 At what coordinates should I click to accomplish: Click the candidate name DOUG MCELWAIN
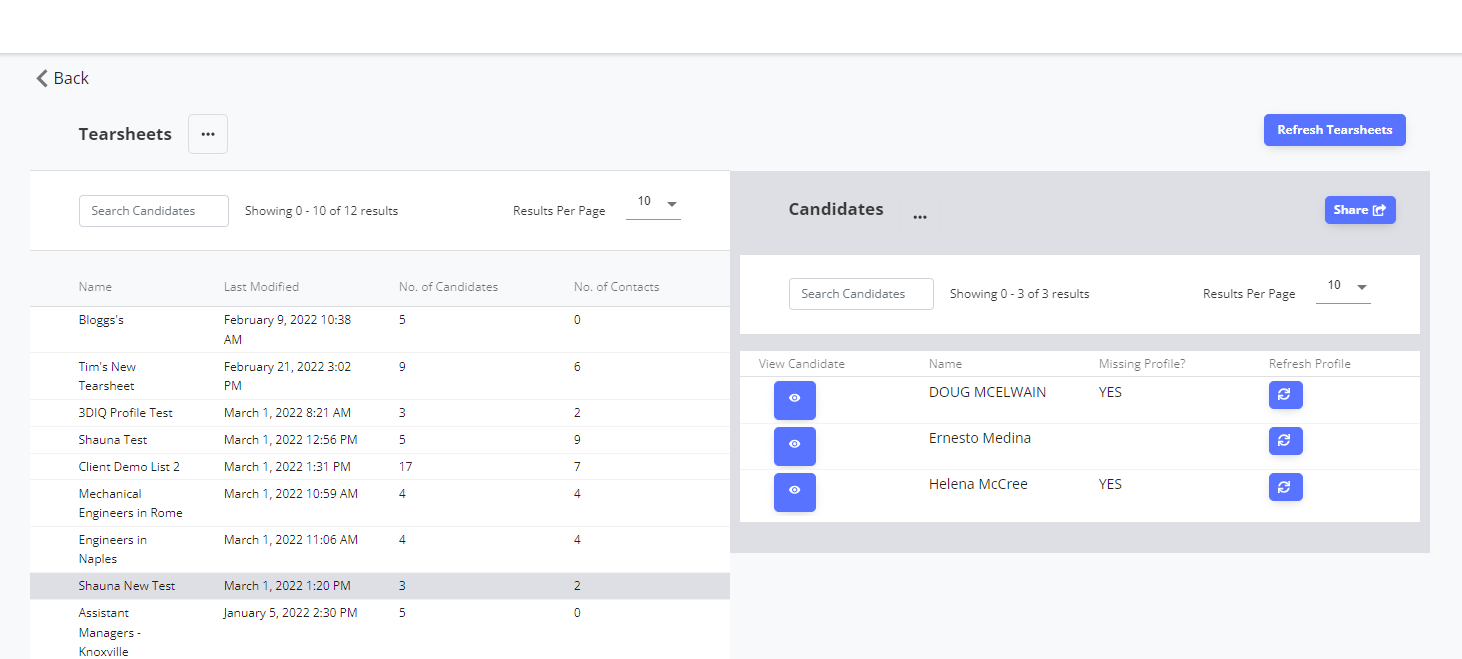(x=987, y=392)
